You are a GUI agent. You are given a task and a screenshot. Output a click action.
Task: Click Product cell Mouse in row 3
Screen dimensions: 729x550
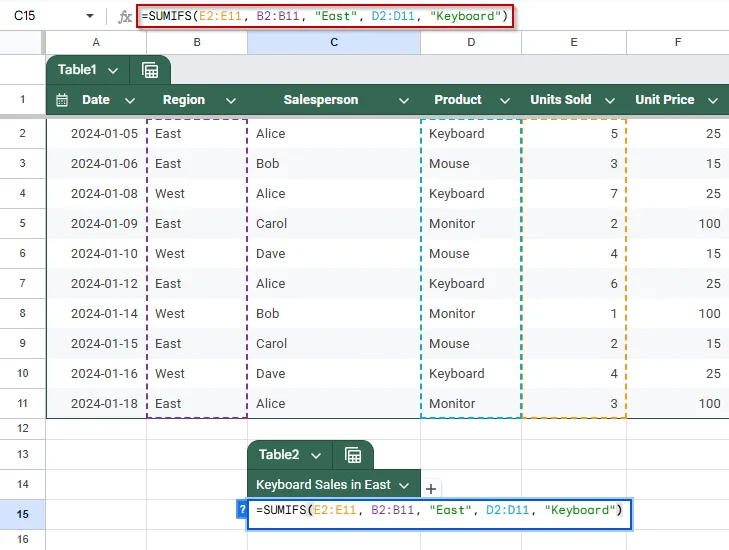coord(471,164)
